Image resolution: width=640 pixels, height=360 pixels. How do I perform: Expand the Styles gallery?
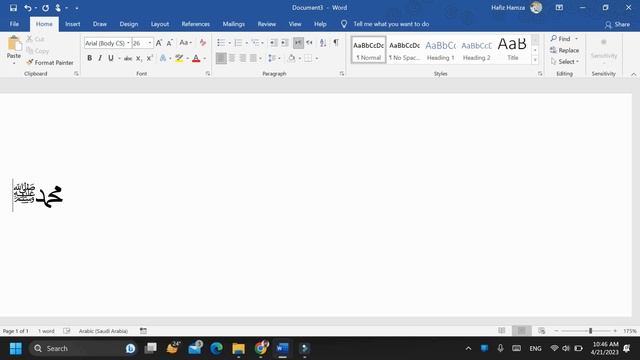pos(535,60)
